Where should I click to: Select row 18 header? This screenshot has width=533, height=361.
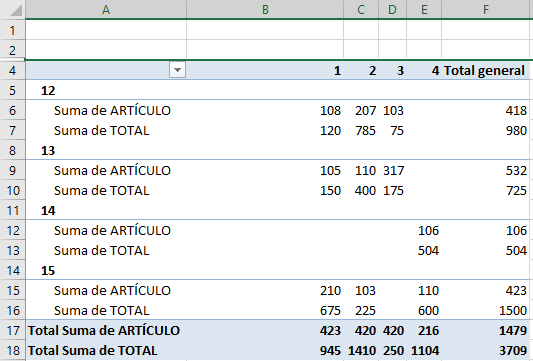point(13,350)
